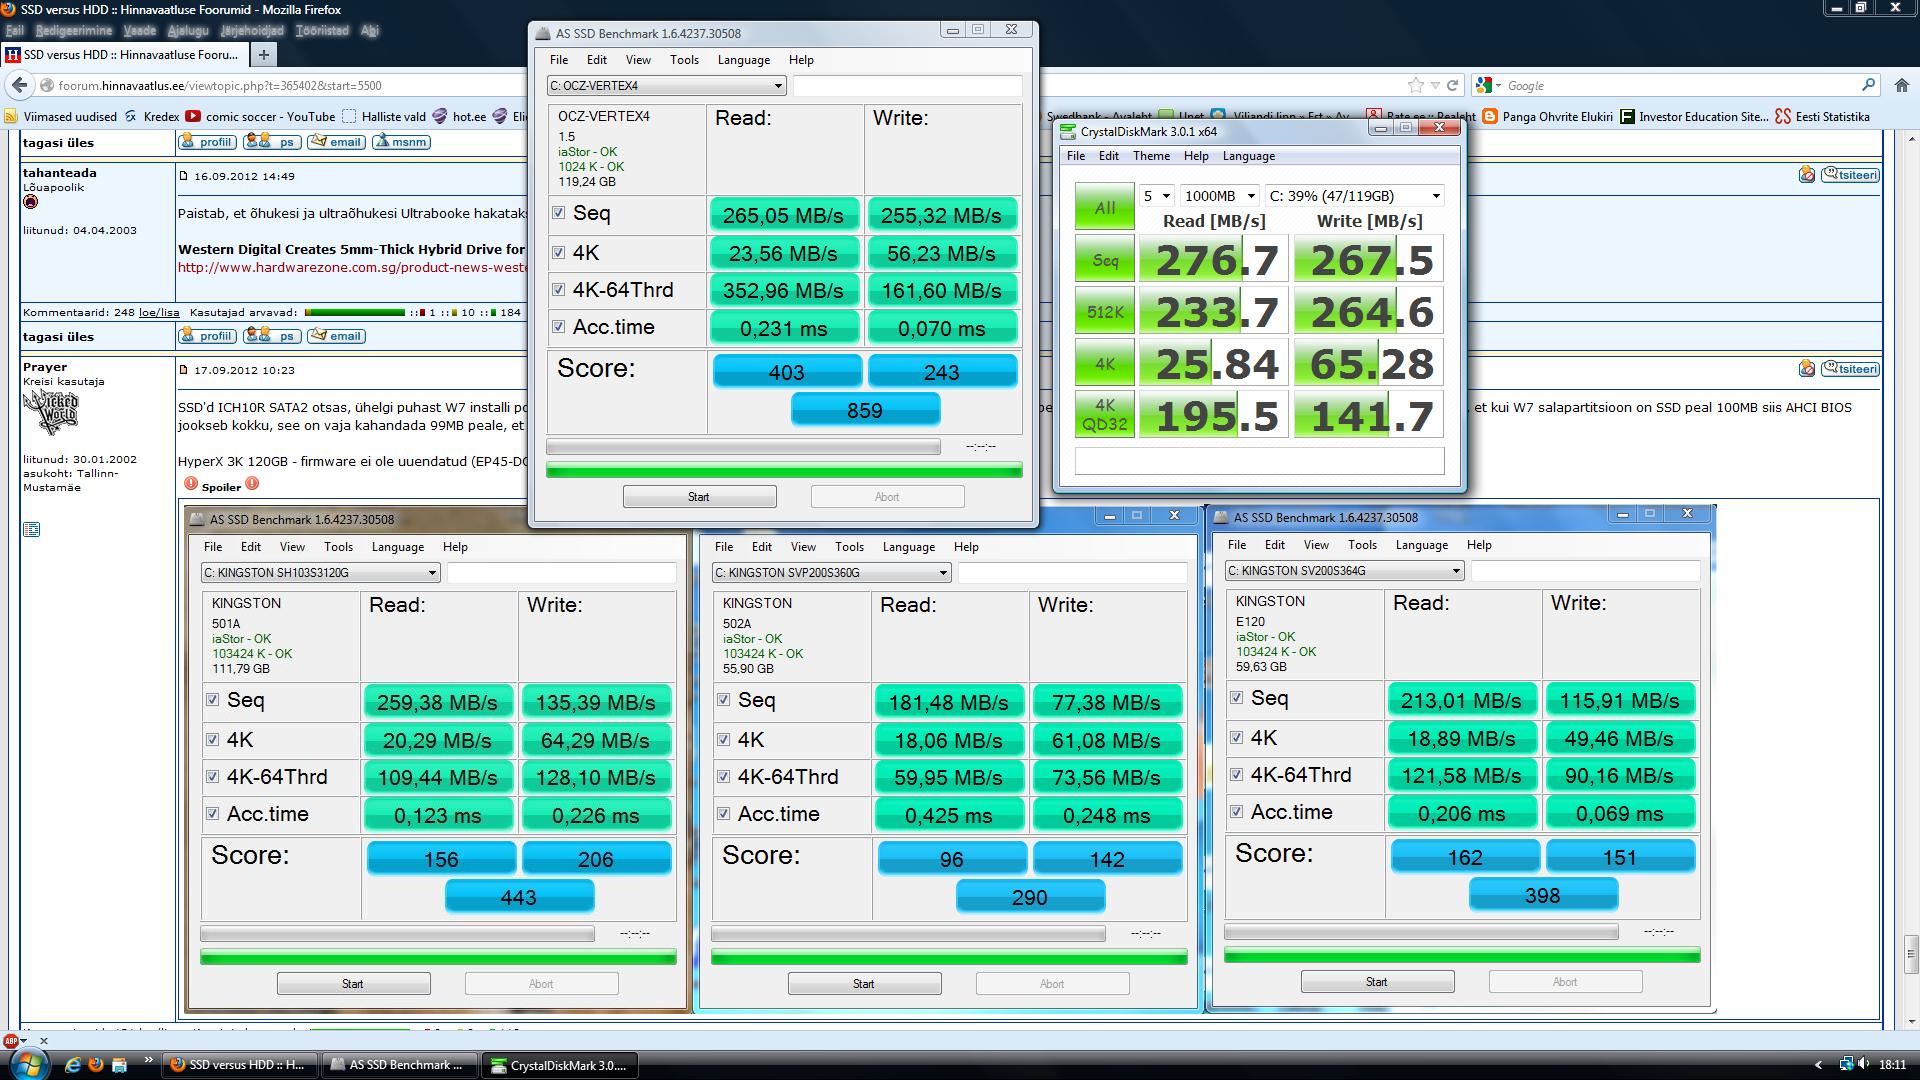The image size is (1920, 1080).
Task: Click tsiteeri button on Prayer's post
Action: (x=1849, y=369)
